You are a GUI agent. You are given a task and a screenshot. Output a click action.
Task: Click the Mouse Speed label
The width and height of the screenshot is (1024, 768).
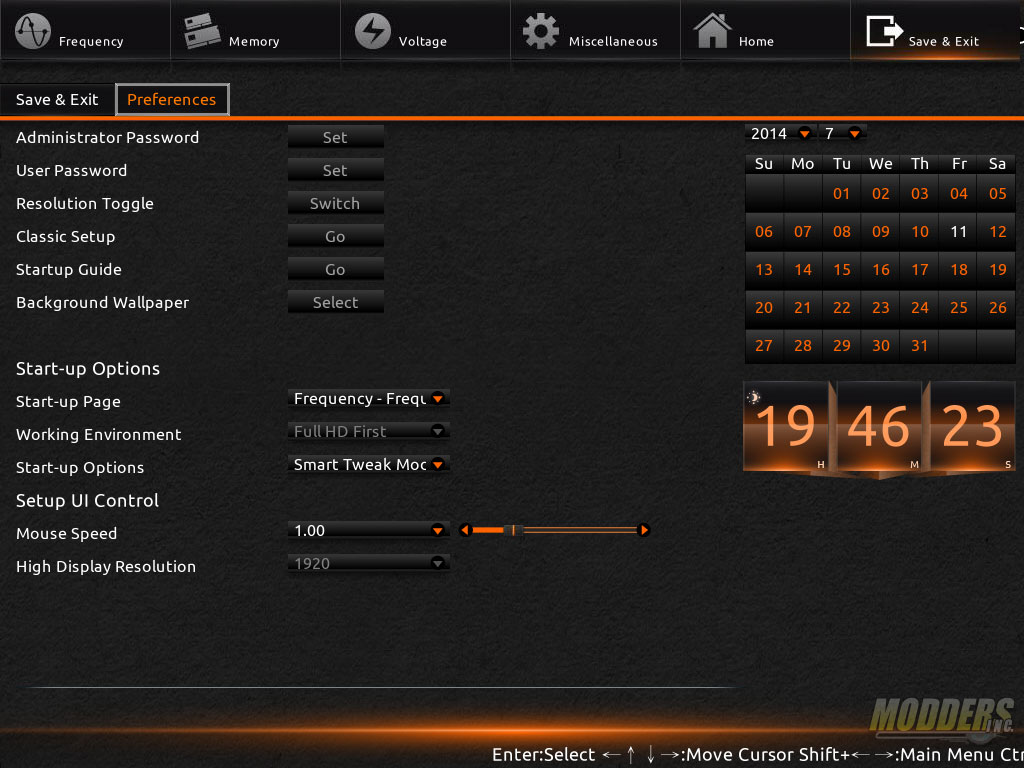point(67,534)
